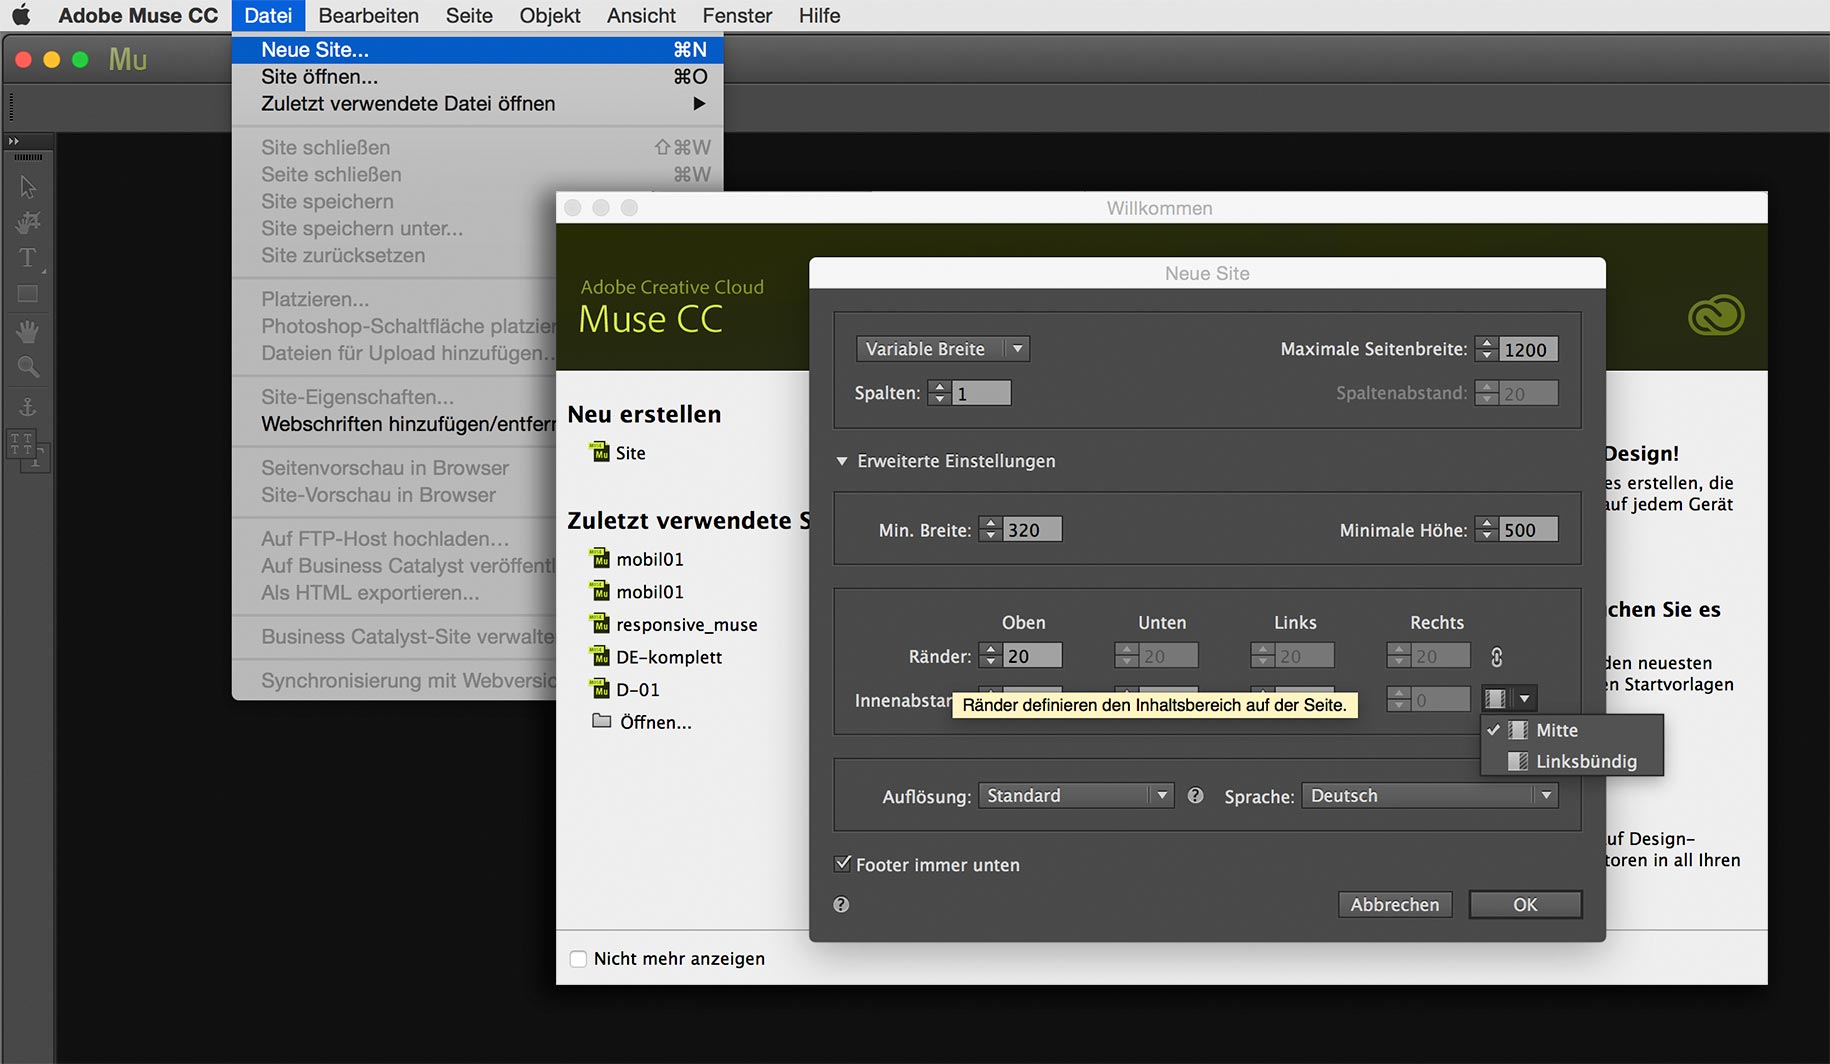Open the page alignment dropdown arrow
Screen dimensions: 1830x1064
(1525, 699)
